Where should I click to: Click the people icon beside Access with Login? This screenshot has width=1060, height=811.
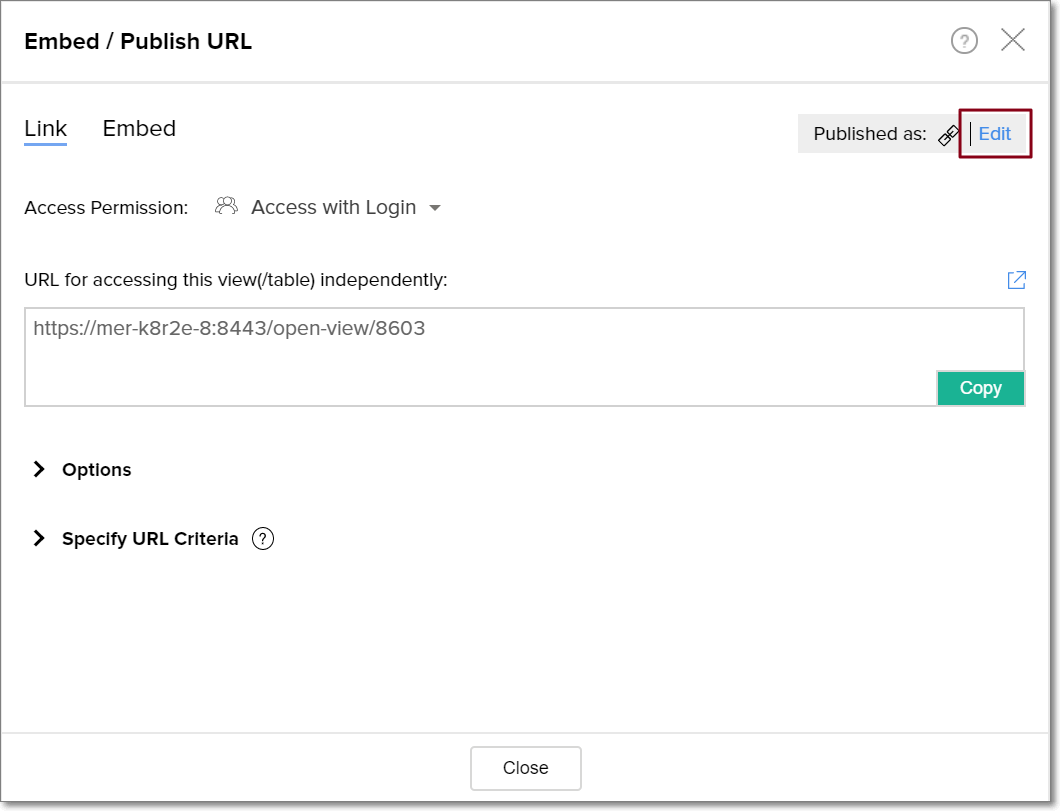point(227,206)
